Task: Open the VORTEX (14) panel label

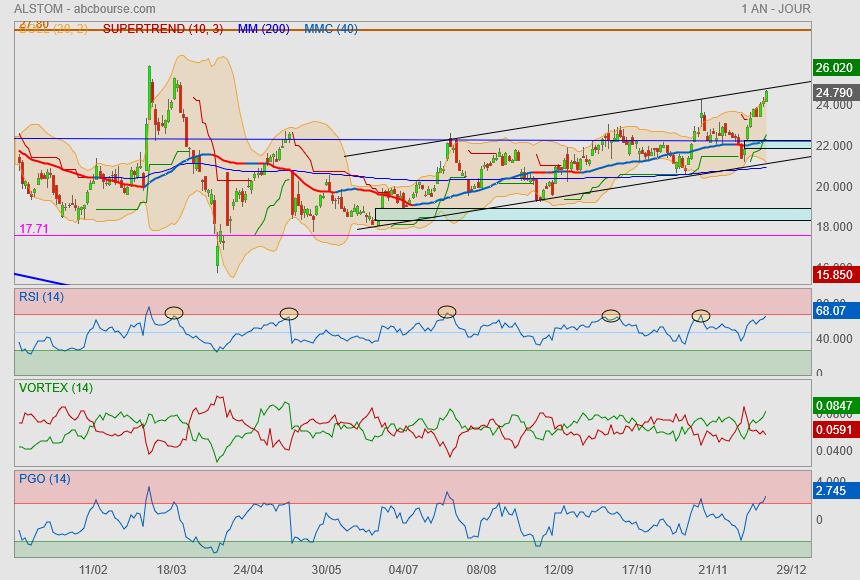Action: click(55, 387)
